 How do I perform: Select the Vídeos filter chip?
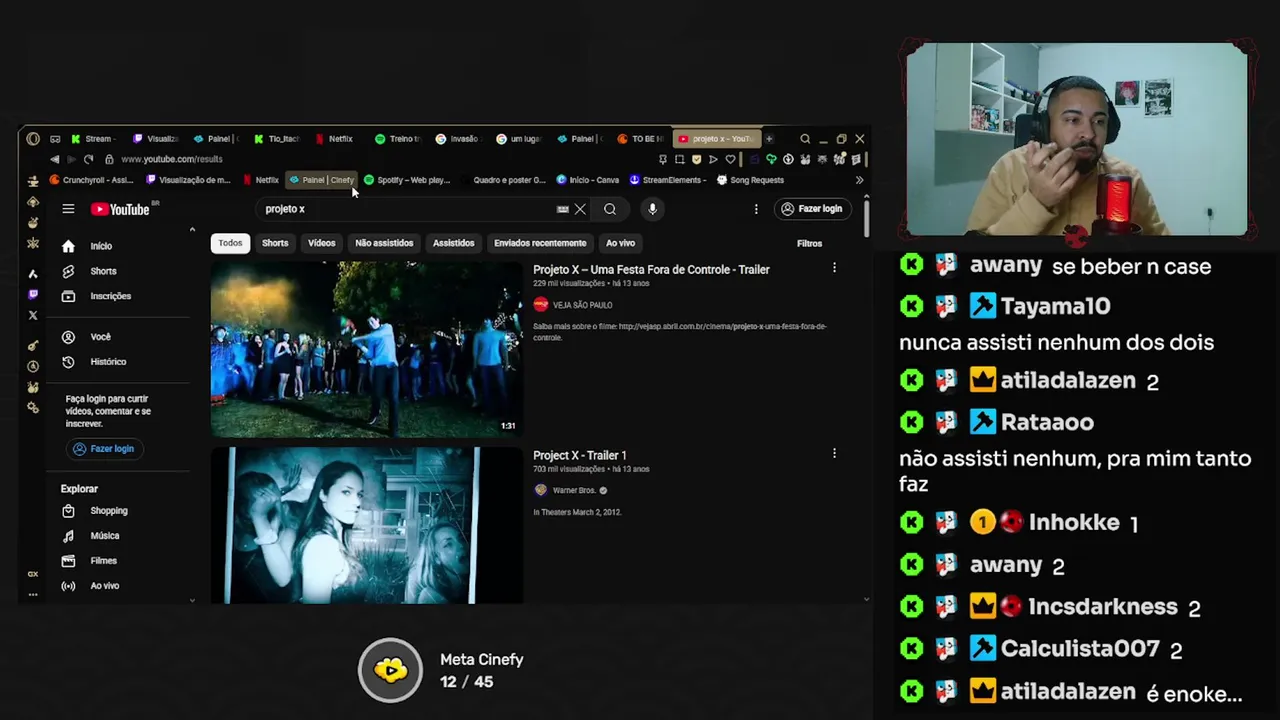322,243
